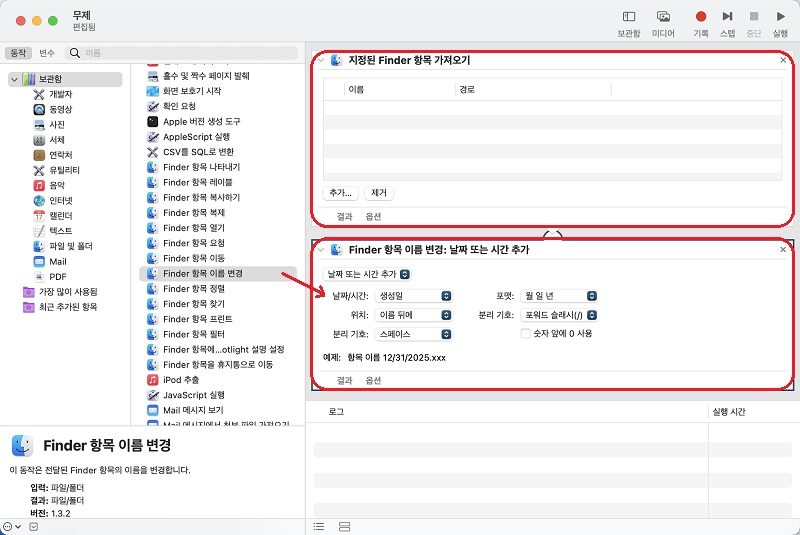Open 옵션 in Finder 항목 이름 변경
This screenshot has width=800, height=535.
pyautogui.click(x=373, y=380)
